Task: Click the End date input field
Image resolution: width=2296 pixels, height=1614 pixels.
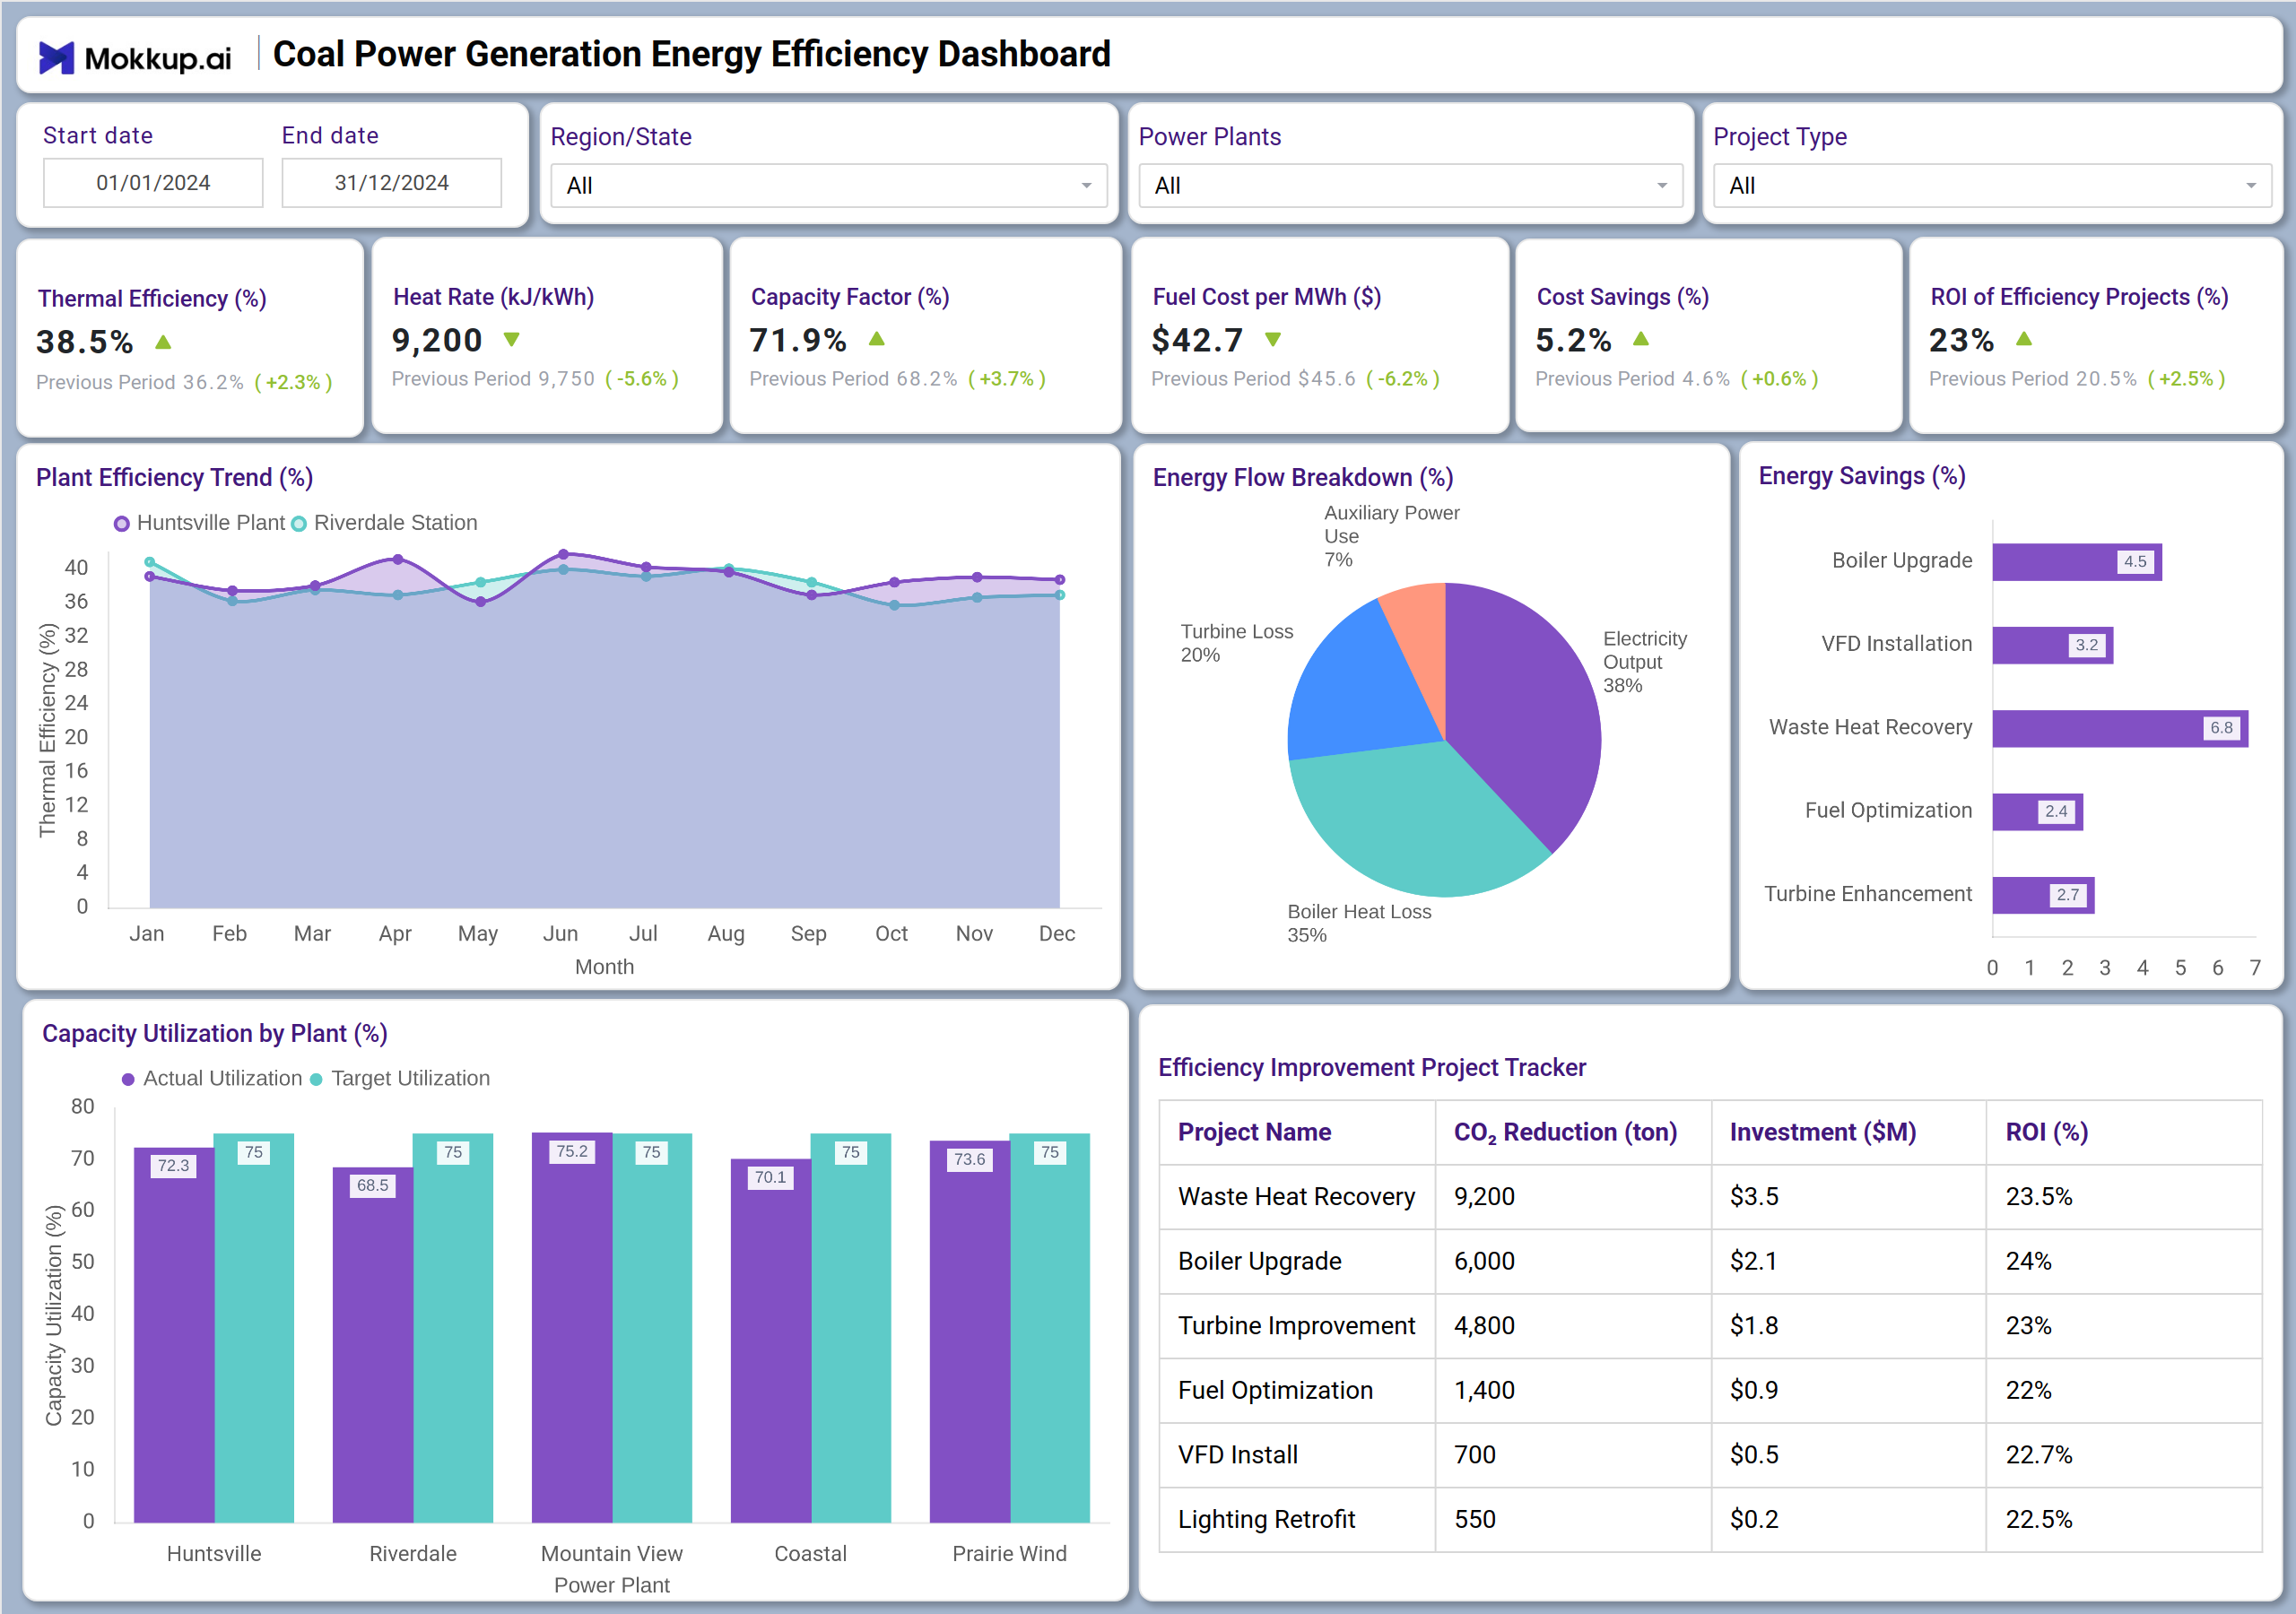Action: pos(391,183)
